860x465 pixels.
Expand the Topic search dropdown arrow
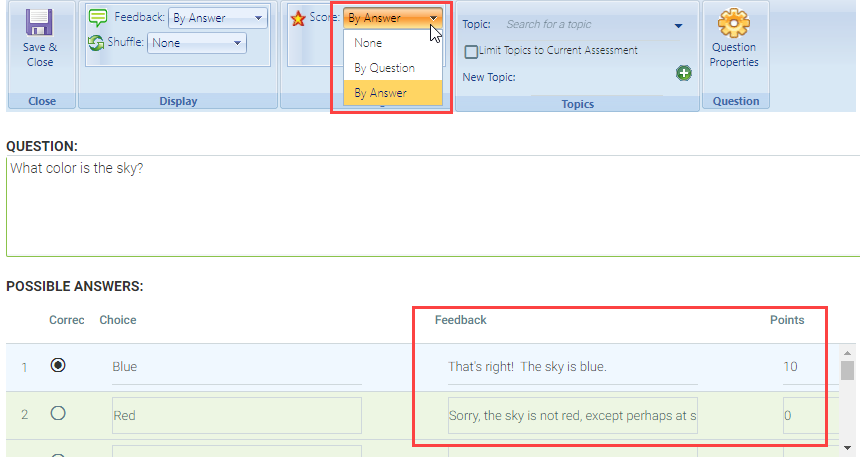[x=678, y=26]
